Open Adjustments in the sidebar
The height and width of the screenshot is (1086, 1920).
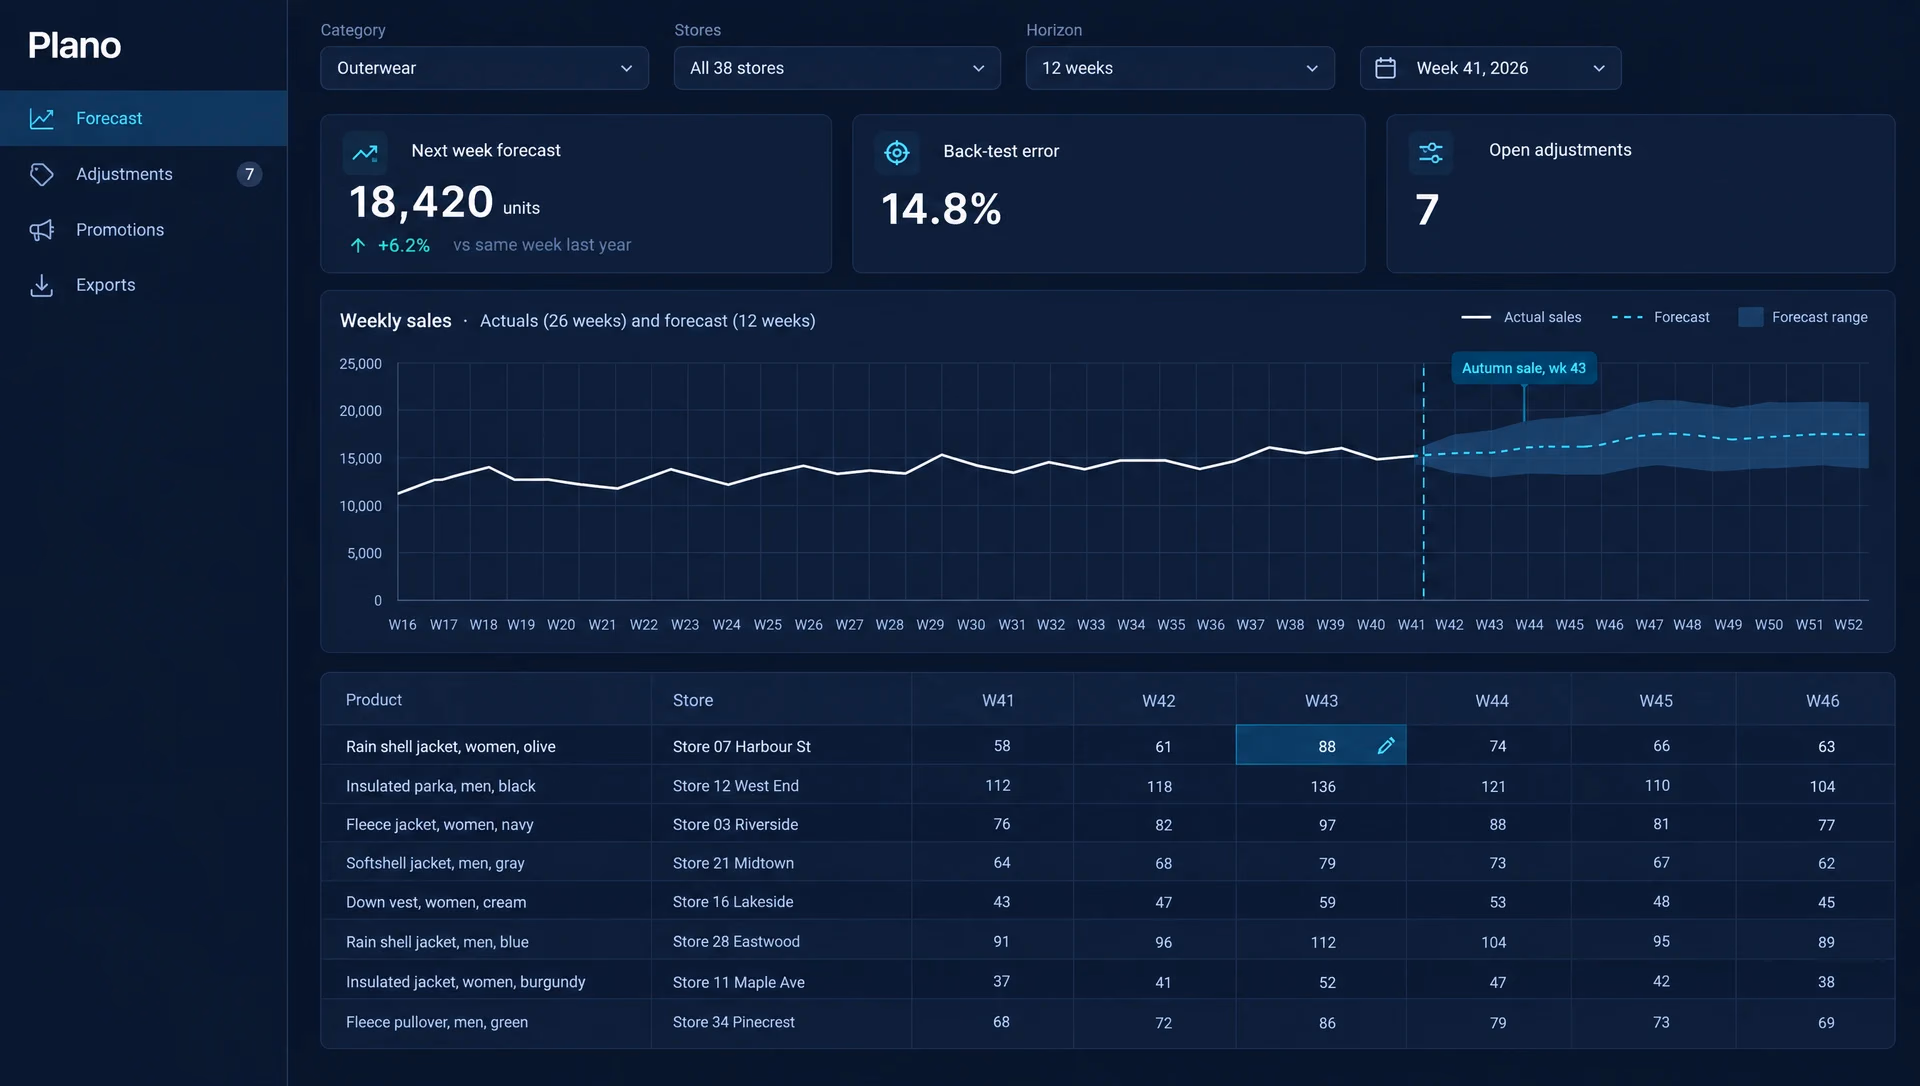click(x=144, y=174)
